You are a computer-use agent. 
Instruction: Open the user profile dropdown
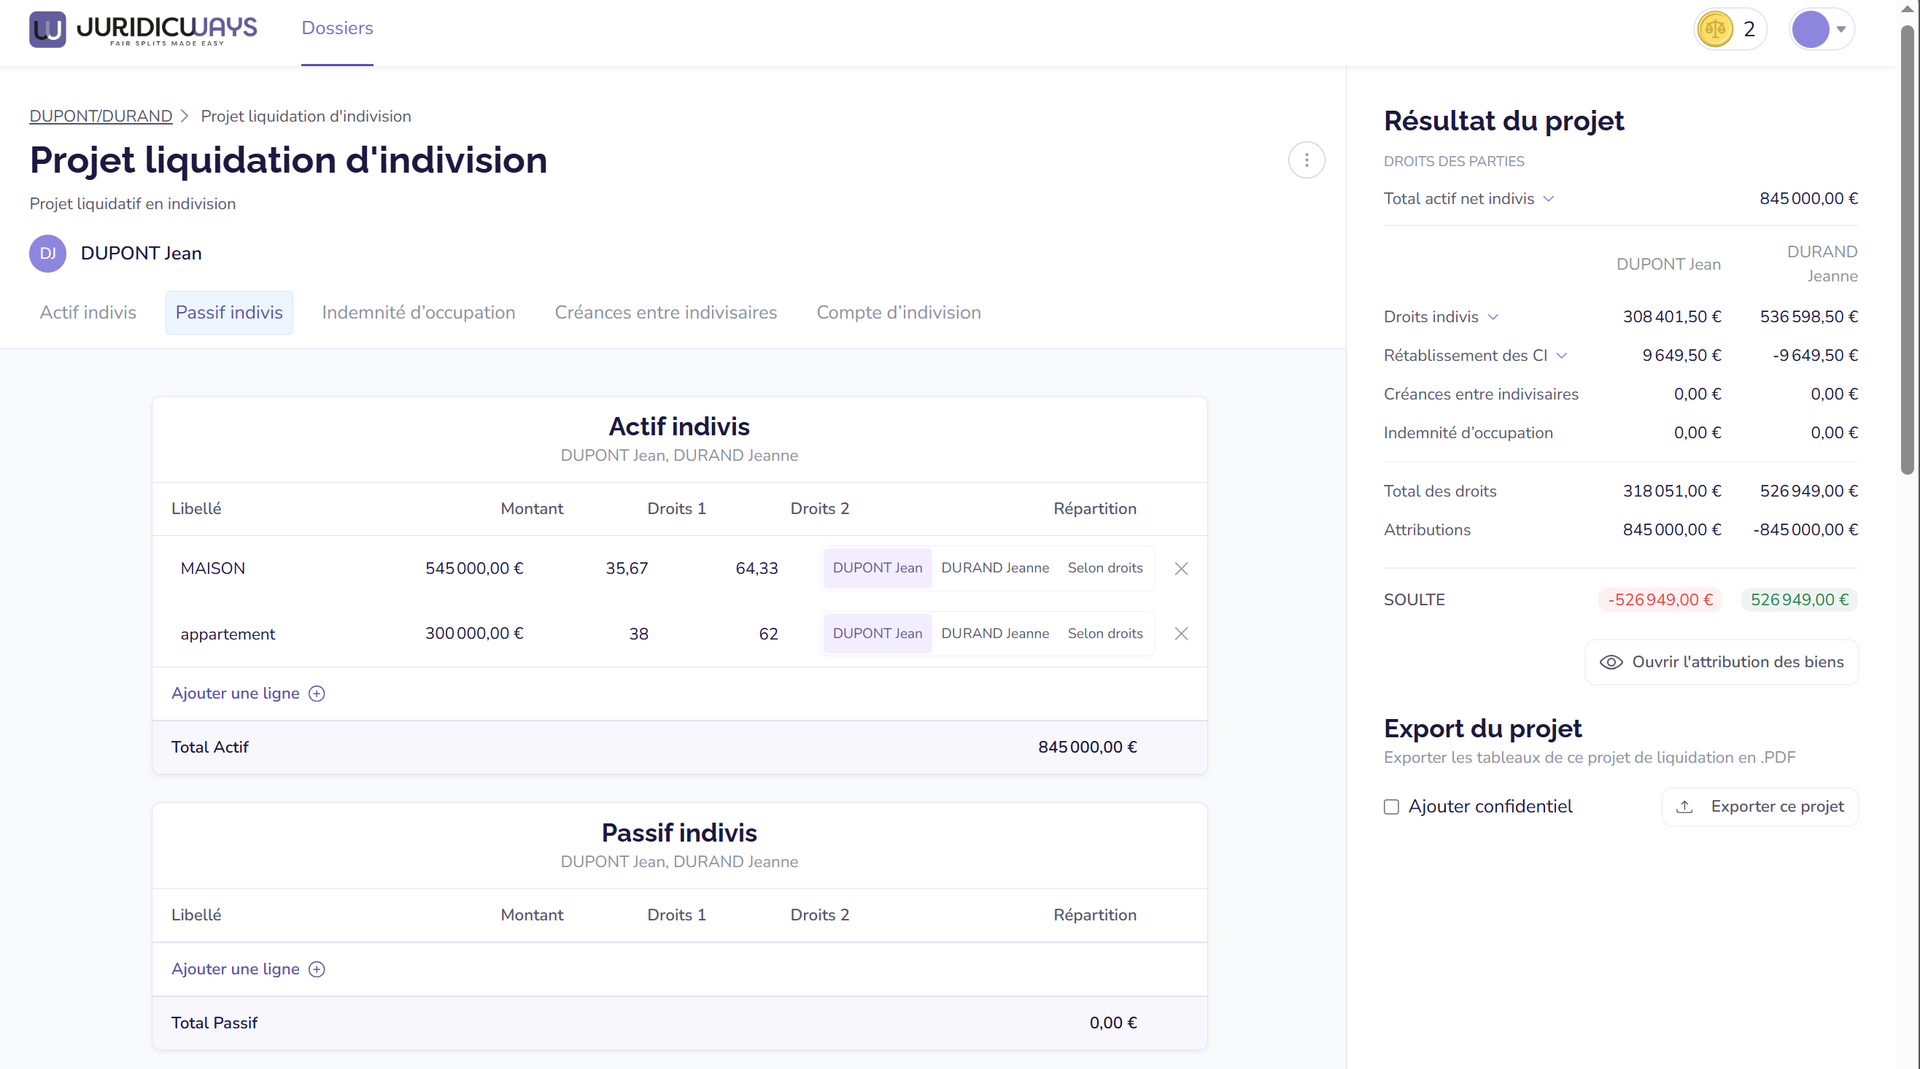[1822, 30]
